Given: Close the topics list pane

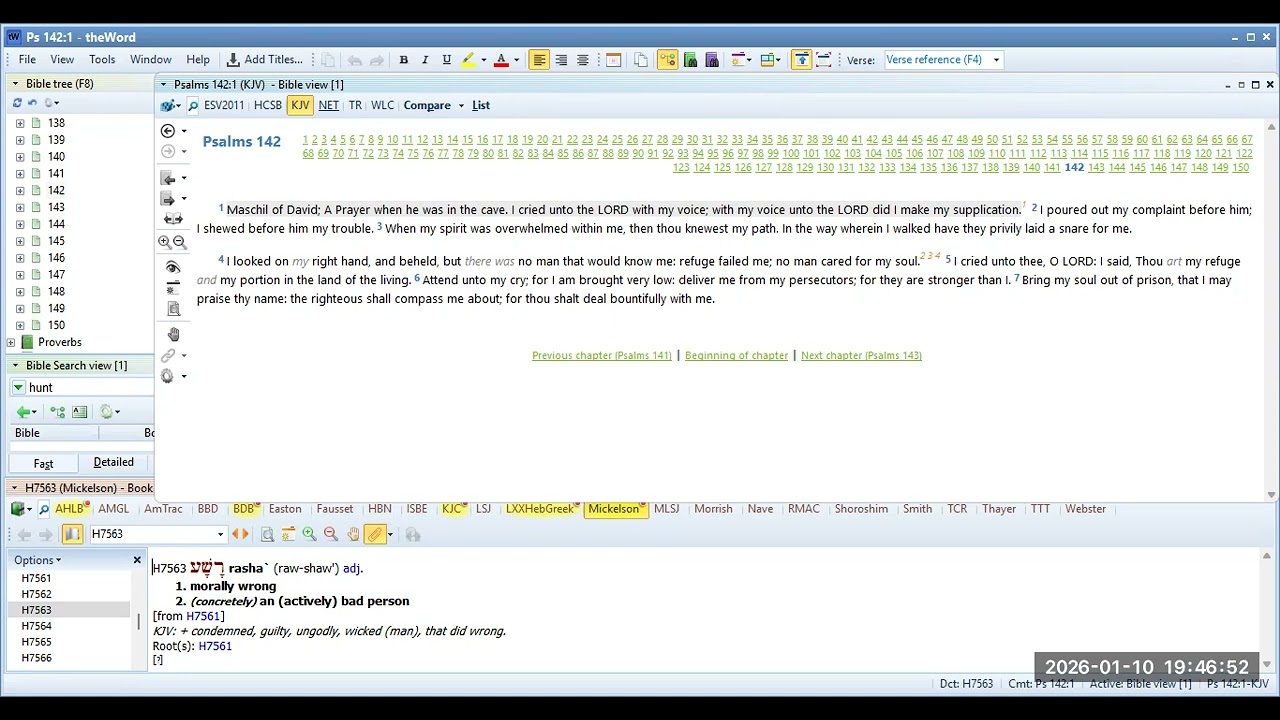Looking at the screenshot, I should click(137, 560).
